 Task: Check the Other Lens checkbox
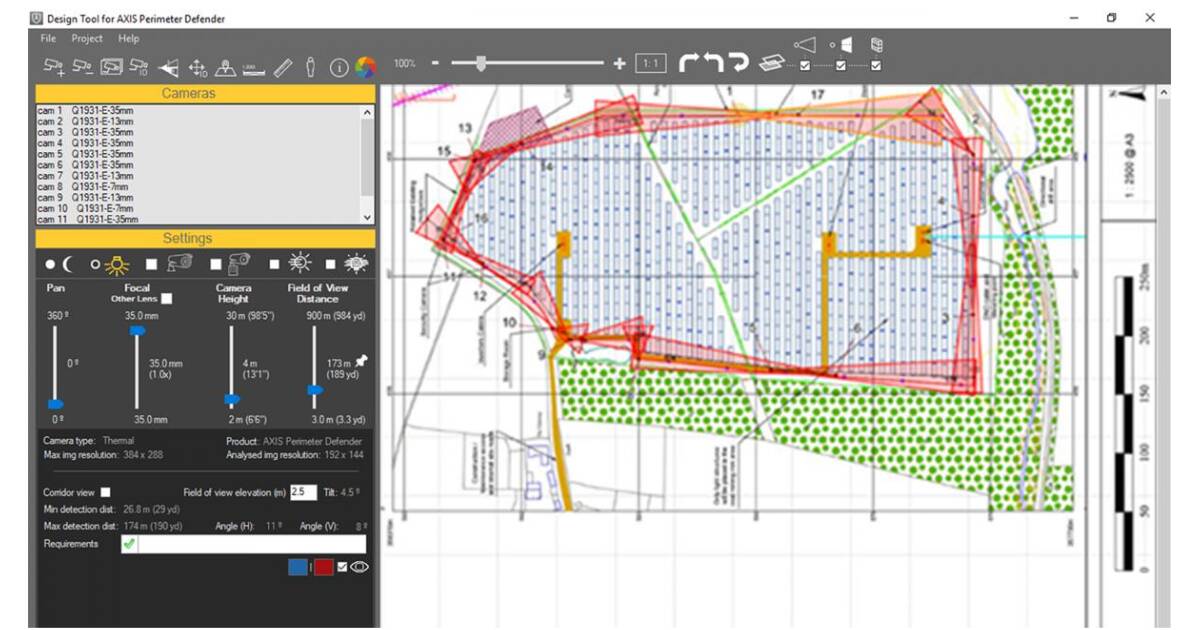point(166,299)
